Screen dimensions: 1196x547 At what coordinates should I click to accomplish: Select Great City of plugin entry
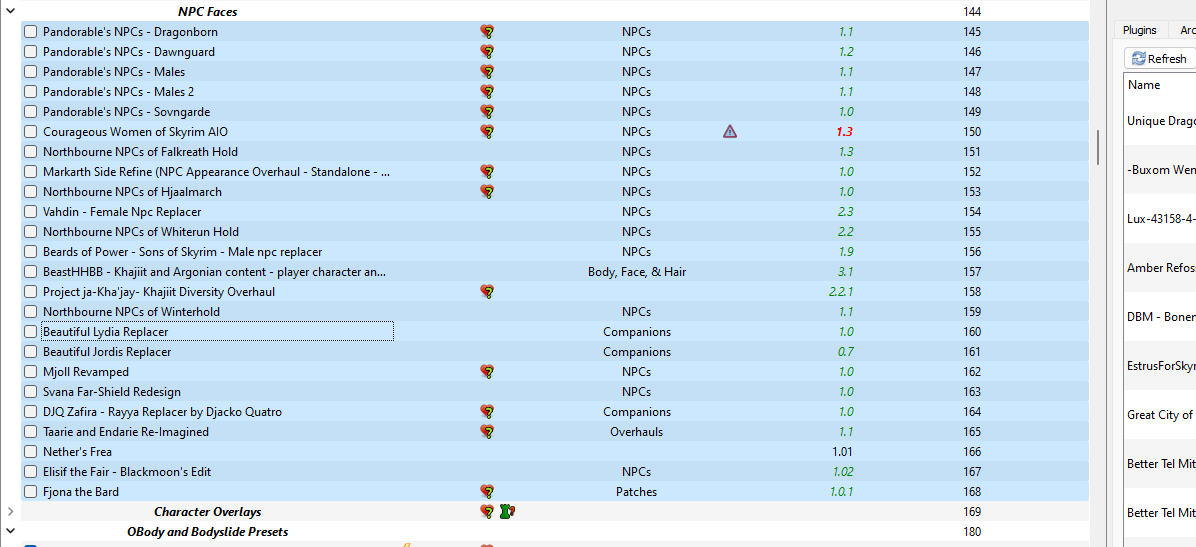coord(1161,415)
